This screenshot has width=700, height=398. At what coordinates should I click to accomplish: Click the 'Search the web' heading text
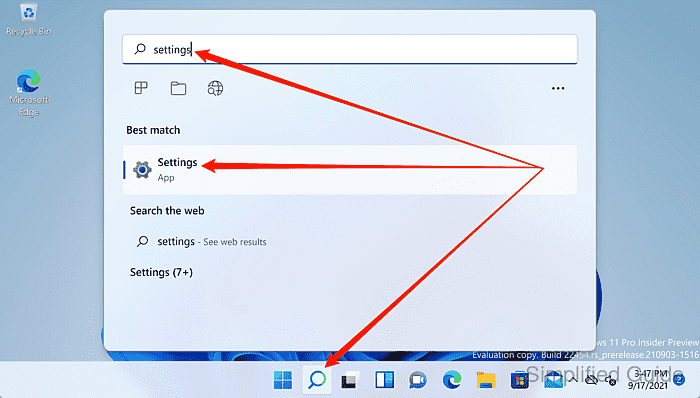tap(167, 211)
